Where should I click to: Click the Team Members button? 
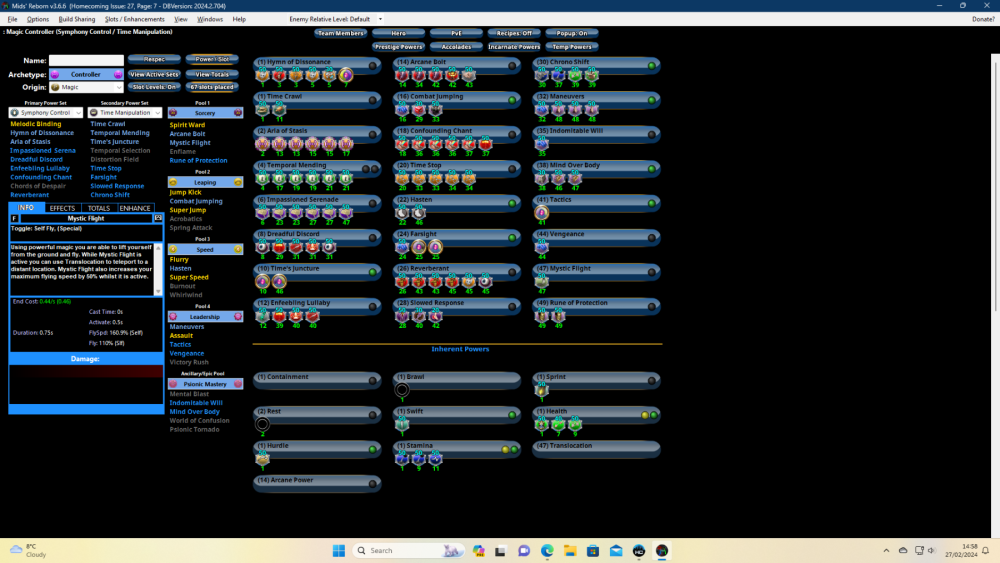(341, 33)
